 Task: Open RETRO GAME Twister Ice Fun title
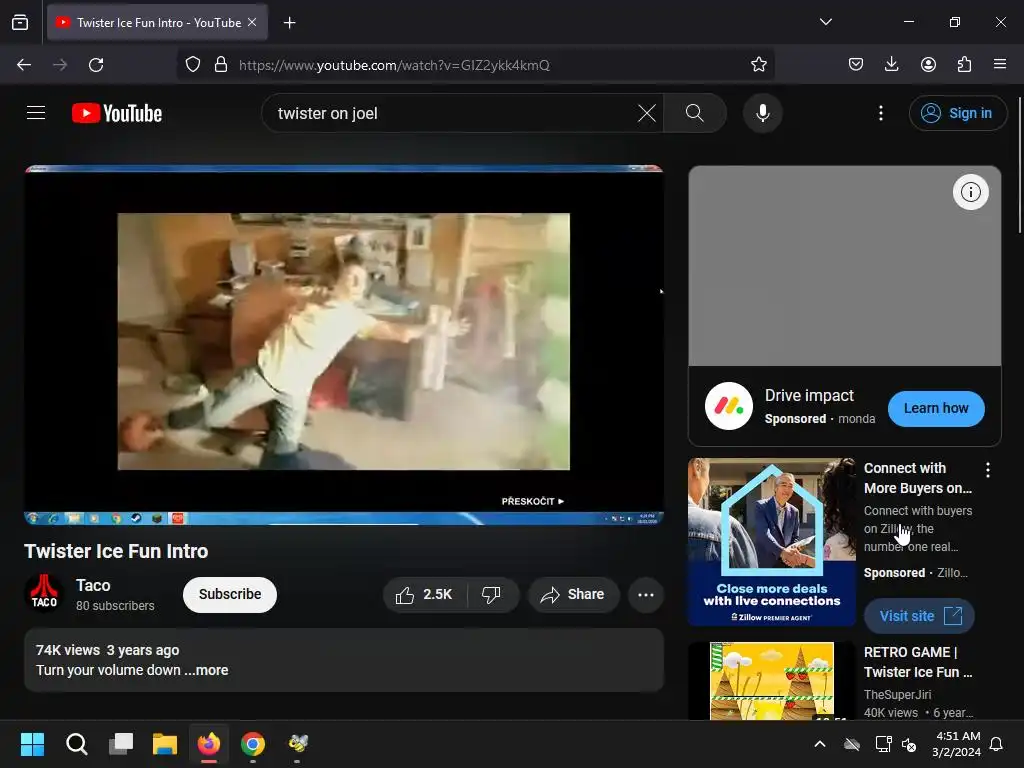click(x=918, y=662)
